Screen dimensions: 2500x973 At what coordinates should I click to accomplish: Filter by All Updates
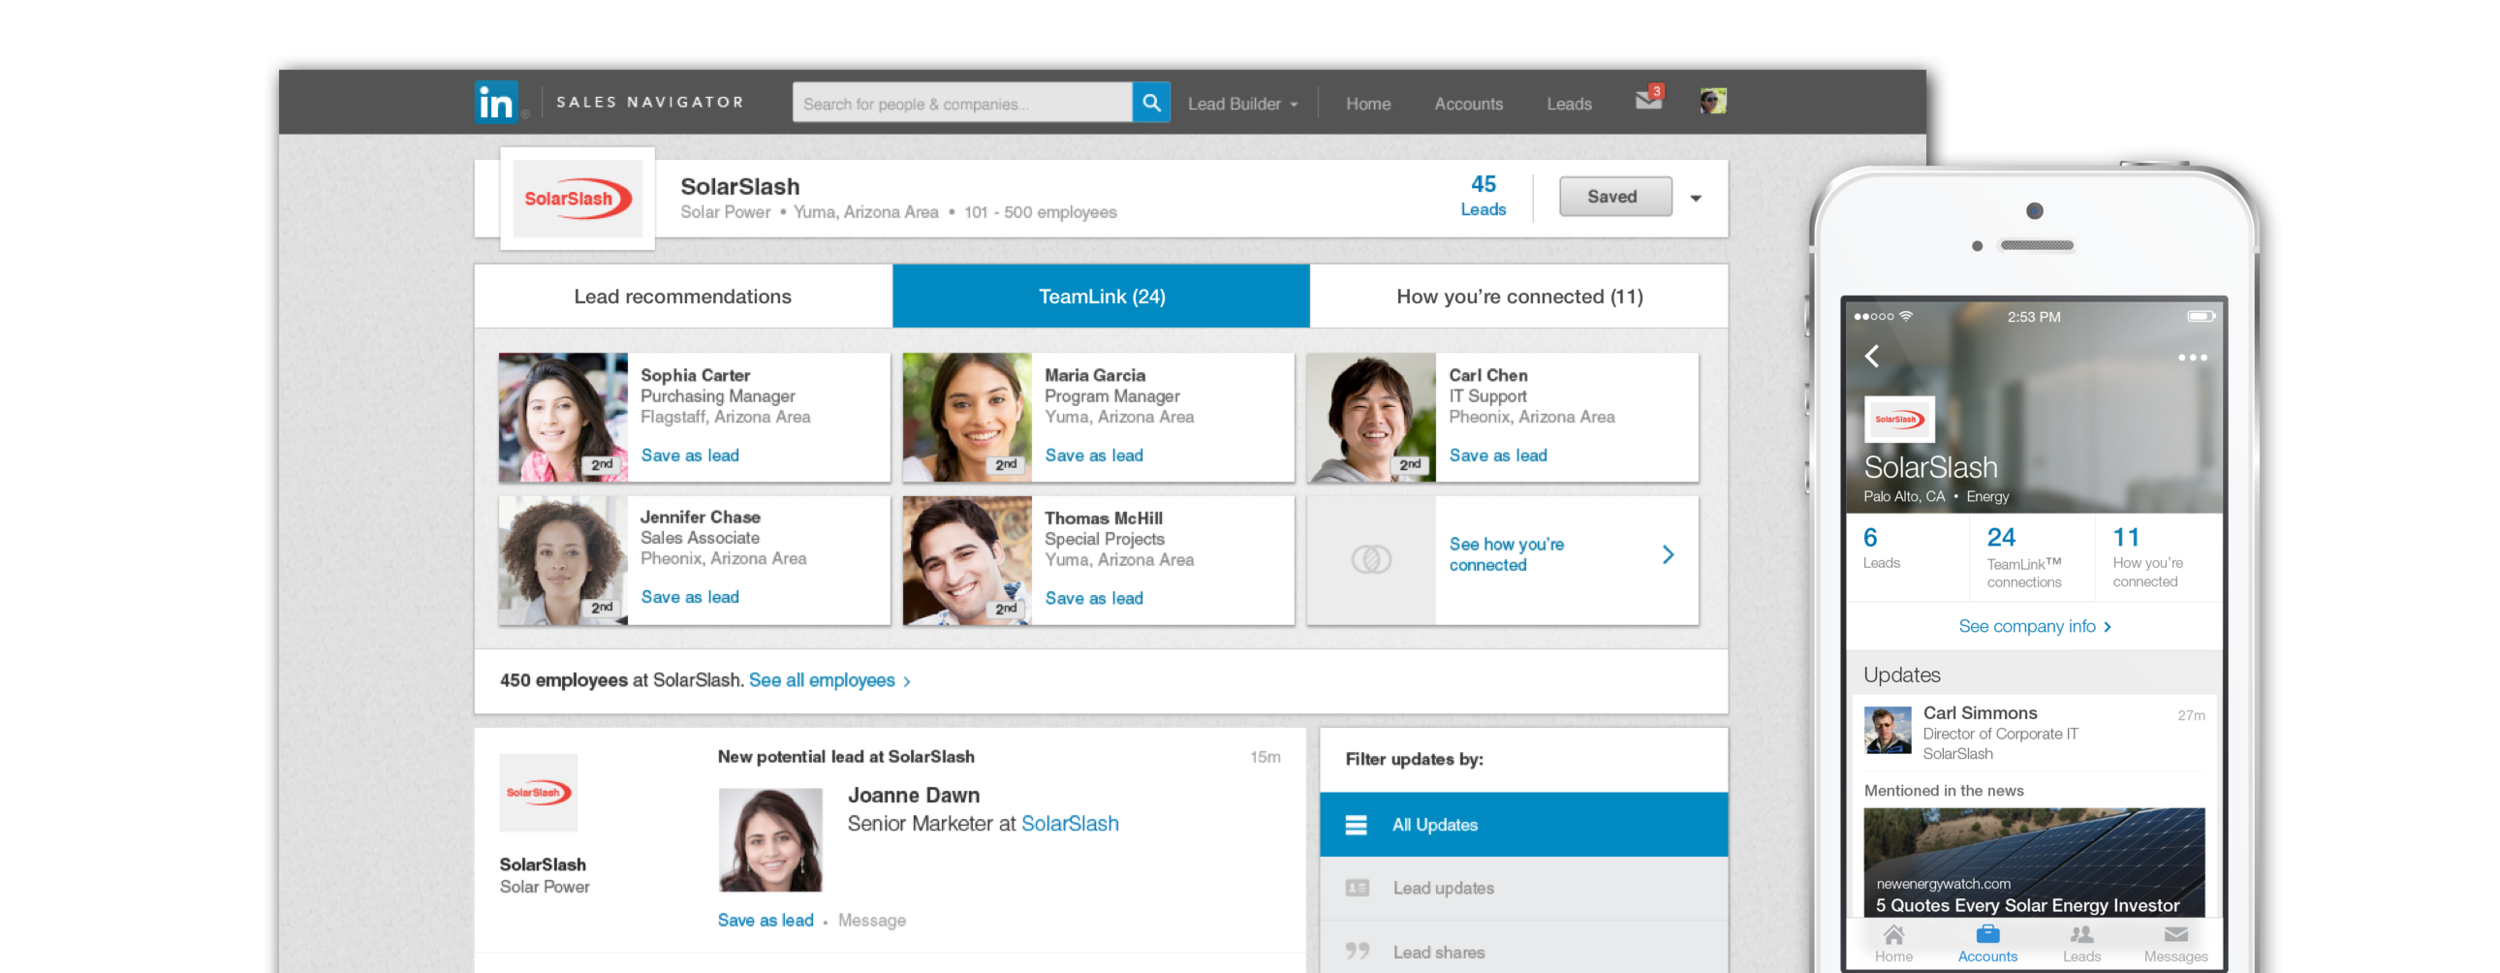click(1524, 825)
